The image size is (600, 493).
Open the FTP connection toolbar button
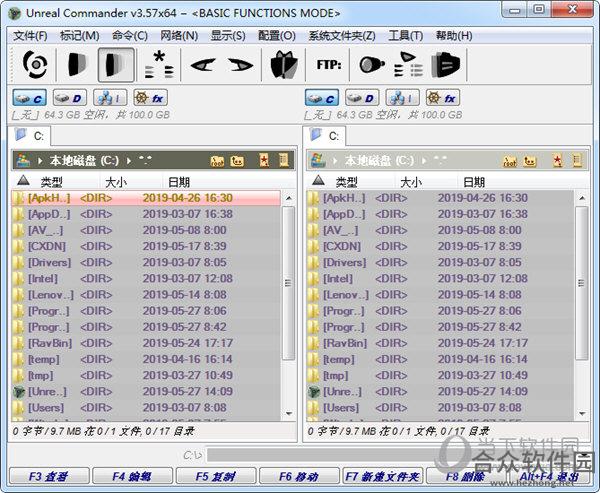329,65
